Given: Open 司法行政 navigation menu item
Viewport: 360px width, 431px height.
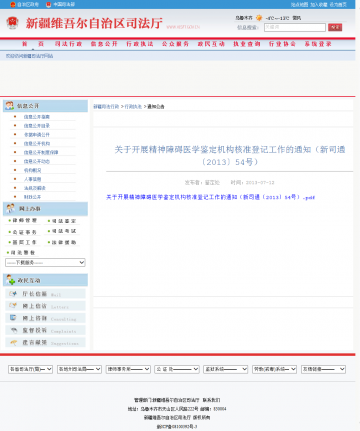Looking at the screenshot, I should click(x=68, y=44).
